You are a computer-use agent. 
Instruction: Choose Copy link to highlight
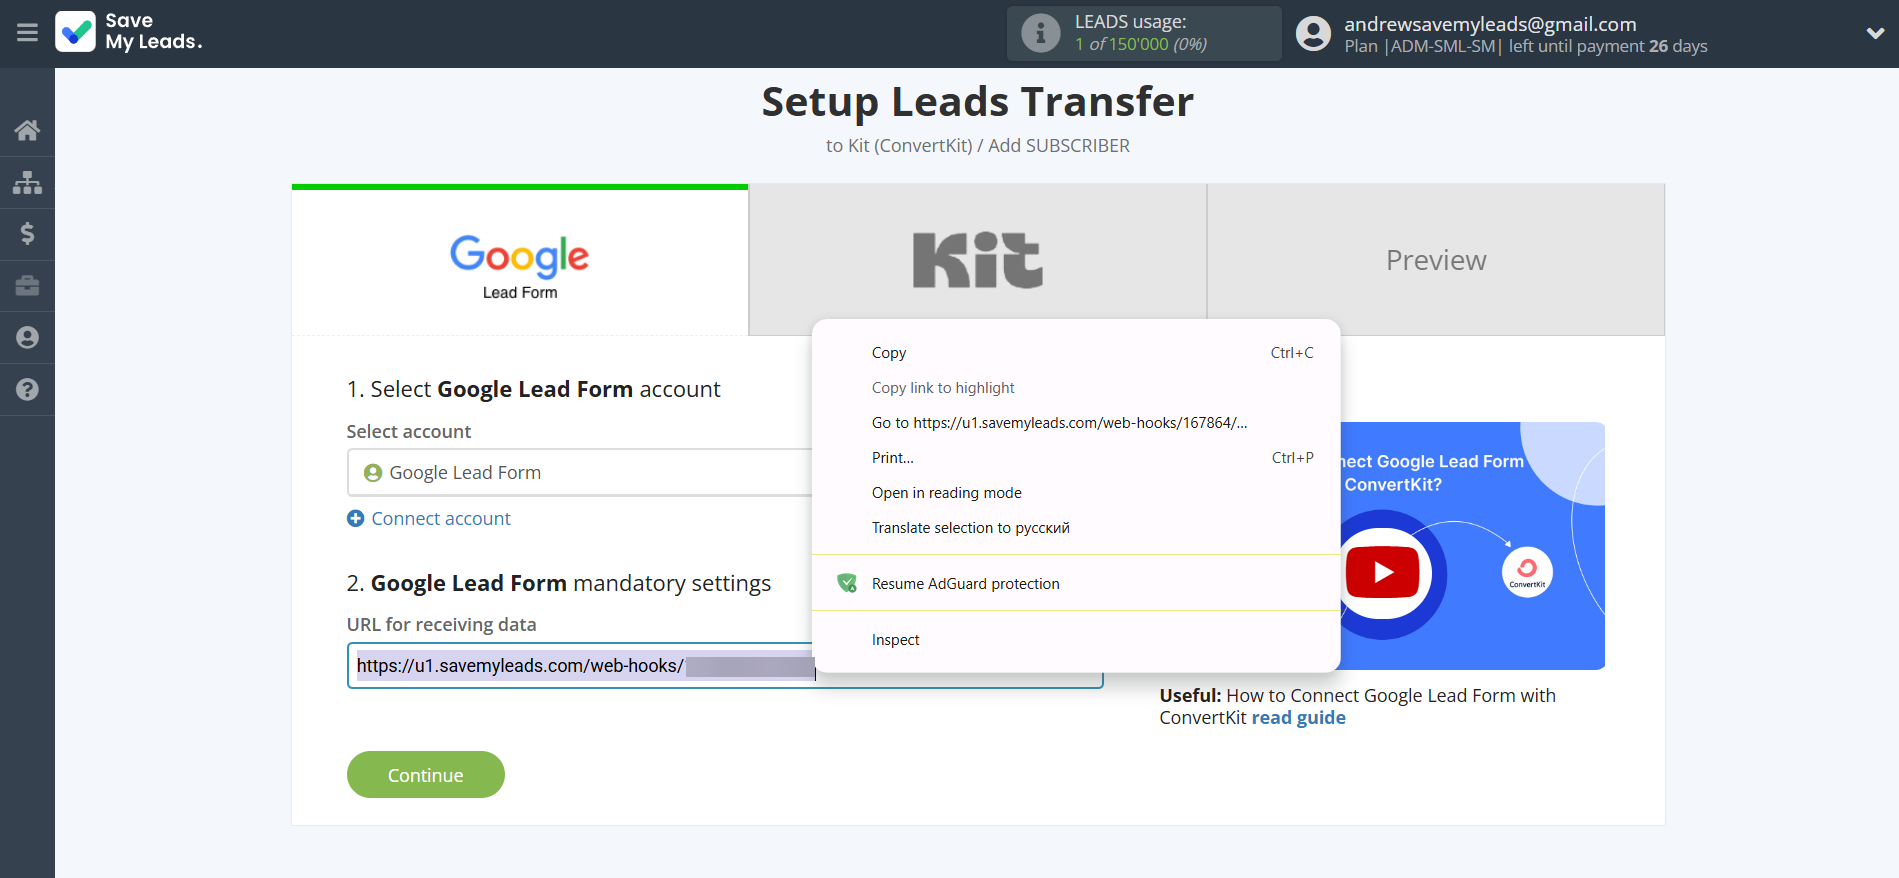tap(1076, 388)
